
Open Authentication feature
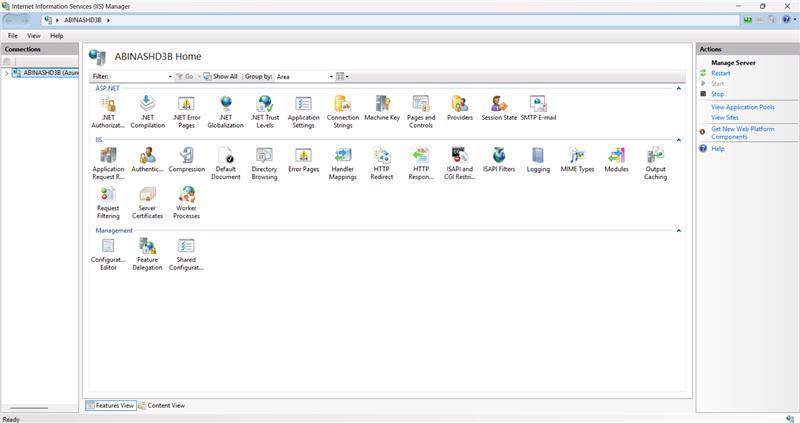[147, 160]
